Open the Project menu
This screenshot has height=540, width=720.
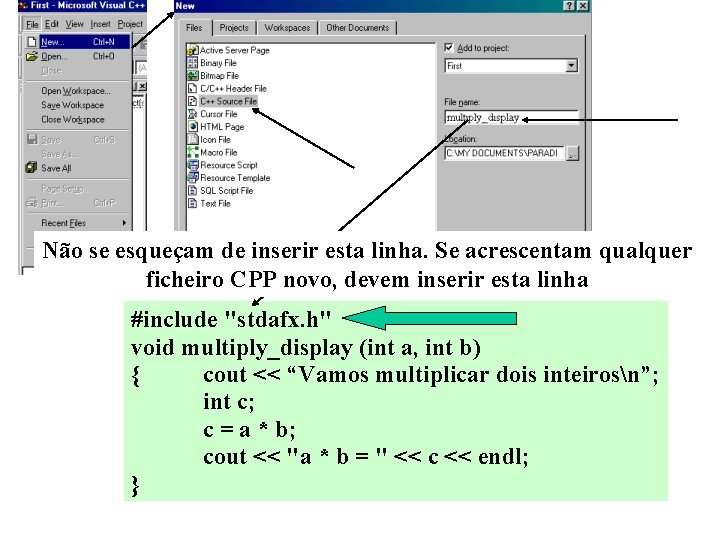[130, 24]
